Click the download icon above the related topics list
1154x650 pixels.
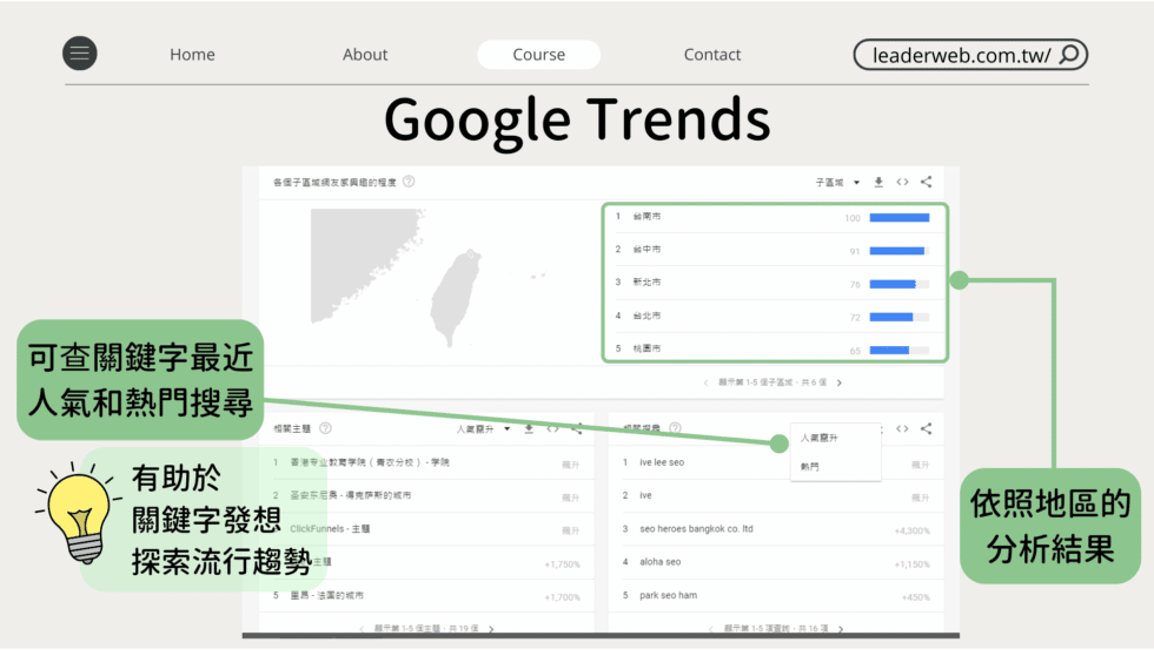click(527, 429)
